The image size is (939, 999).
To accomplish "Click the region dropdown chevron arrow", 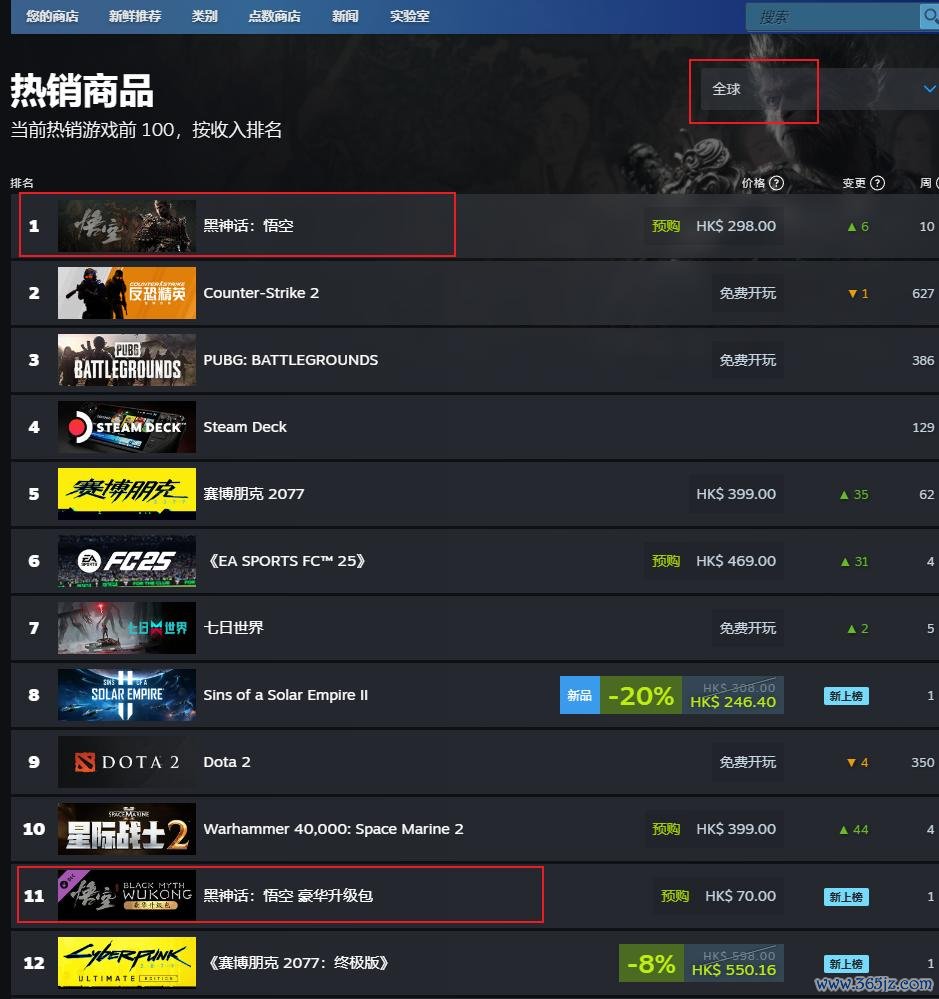I will click(929, 89).
